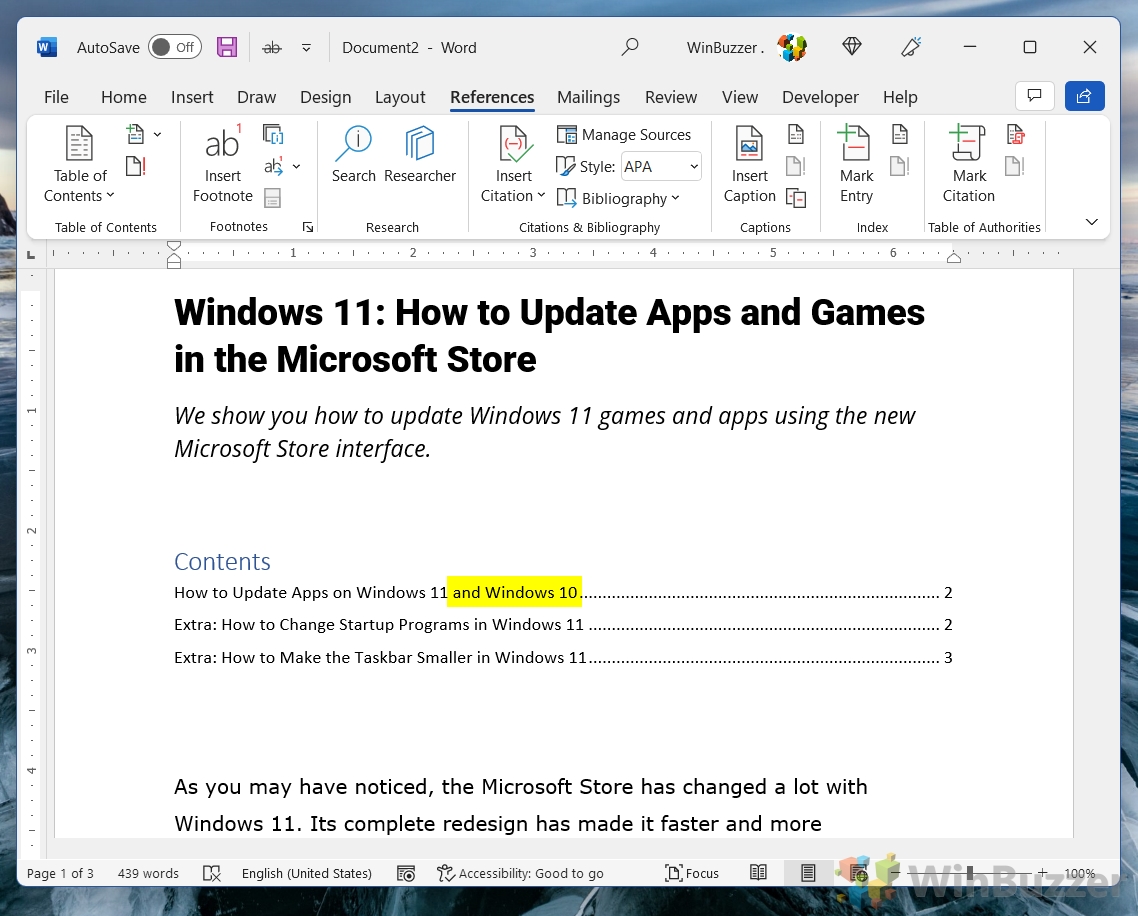
Task: Save the document using the floppy disk icon
Action: [x=227, y=47]
